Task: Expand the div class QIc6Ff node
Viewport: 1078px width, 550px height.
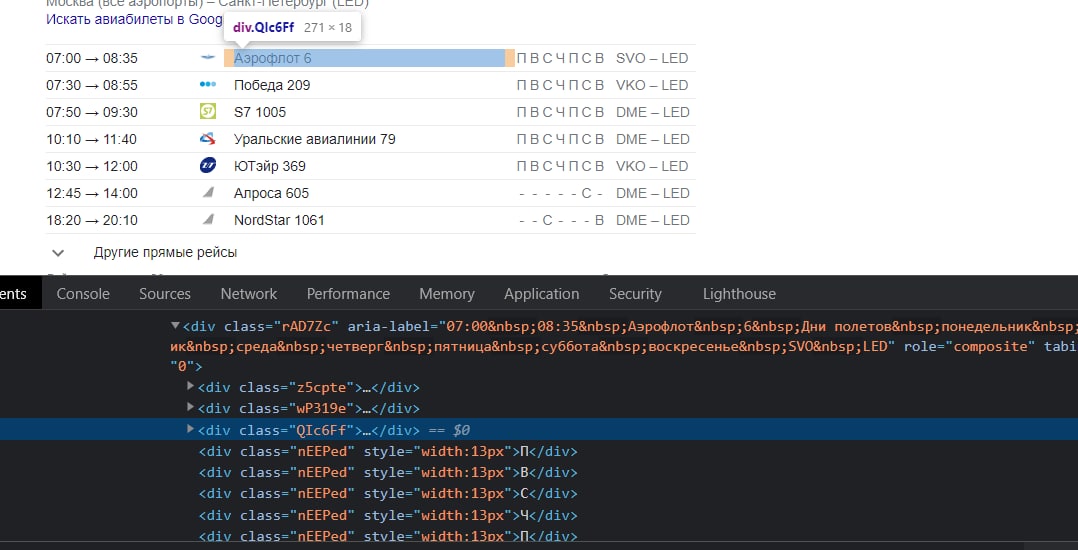Action: (x=190, y=429)
